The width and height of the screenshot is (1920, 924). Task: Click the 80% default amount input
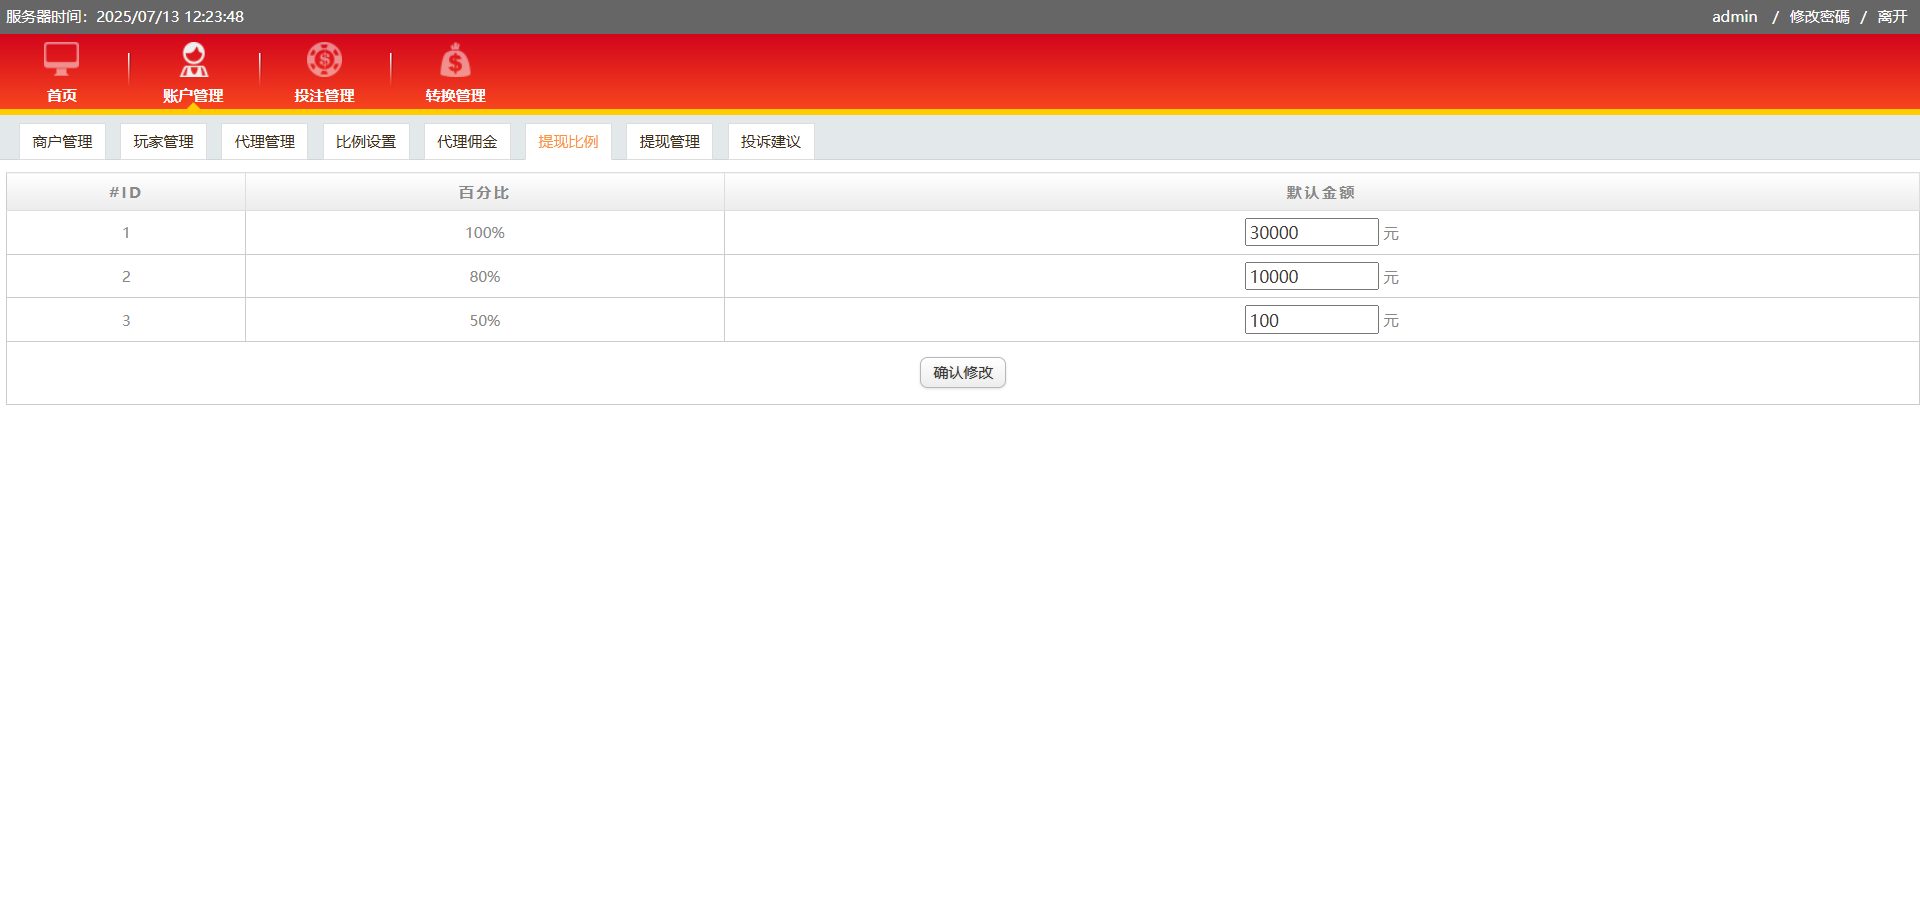click(1310, 277)
